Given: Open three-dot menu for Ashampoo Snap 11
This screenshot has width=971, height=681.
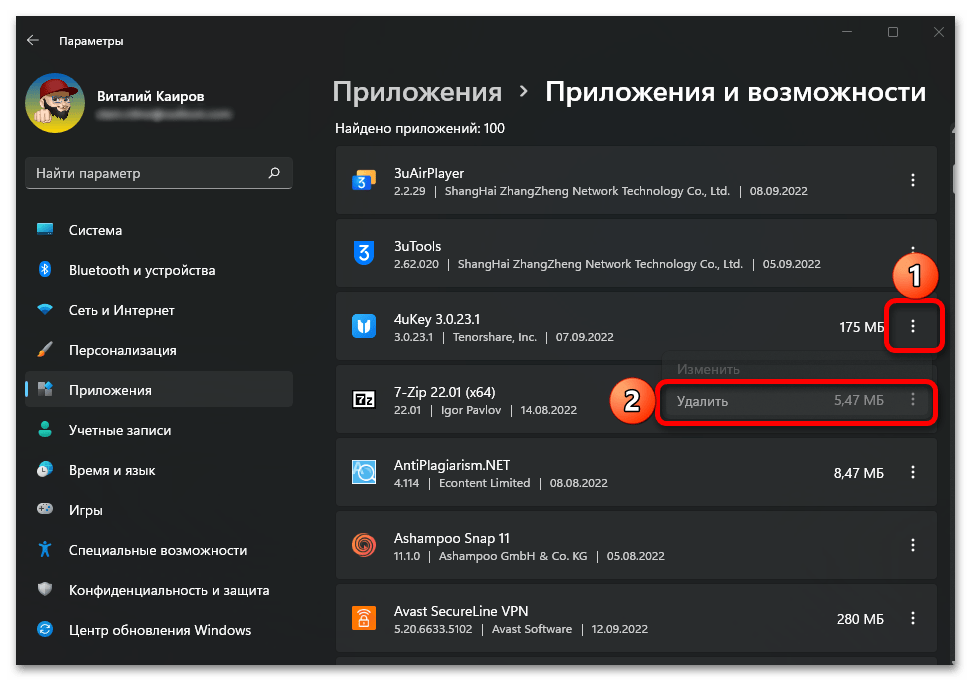Looking at the screenshot, I should tap(912, 545).
